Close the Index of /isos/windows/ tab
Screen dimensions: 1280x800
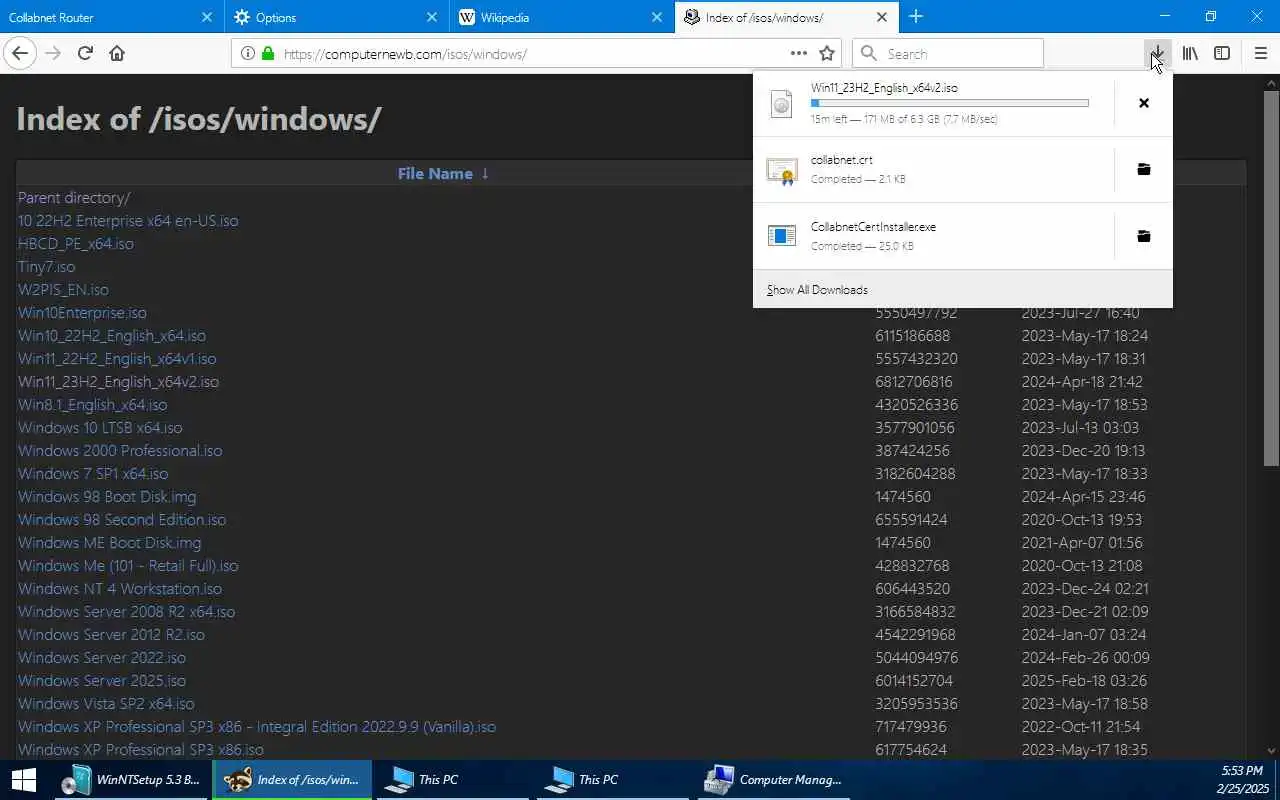882,17
